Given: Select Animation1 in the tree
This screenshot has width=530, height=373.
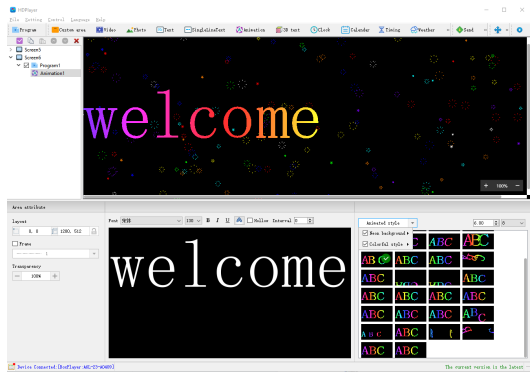Looking at the screenshot, I should point(52,73).
